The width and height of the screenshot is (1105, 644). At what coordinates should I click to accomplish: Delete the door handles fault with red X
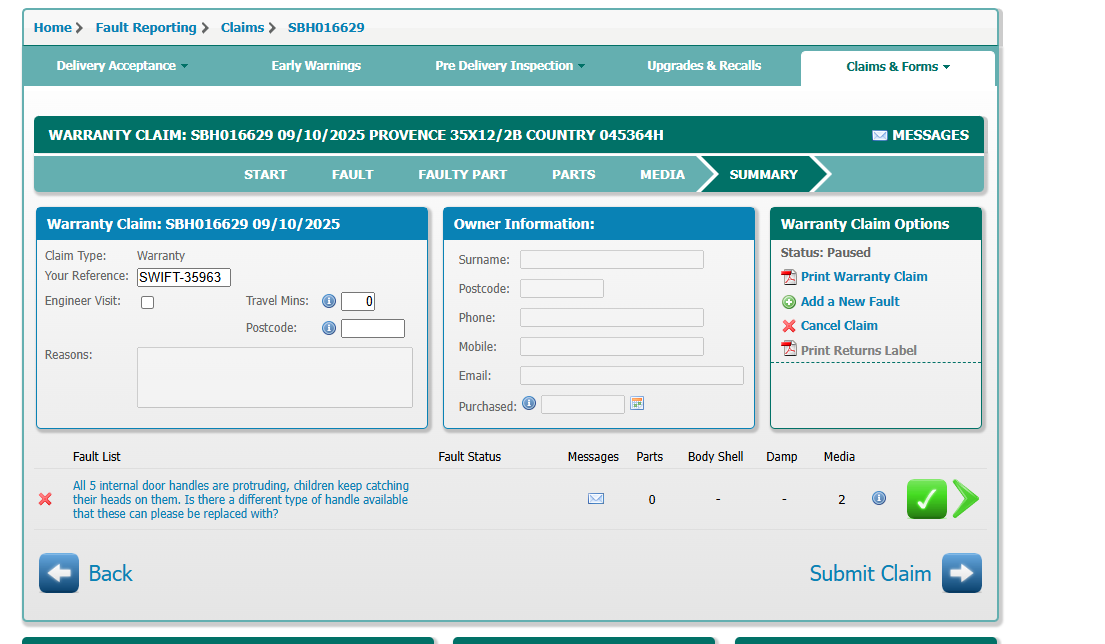45,499
